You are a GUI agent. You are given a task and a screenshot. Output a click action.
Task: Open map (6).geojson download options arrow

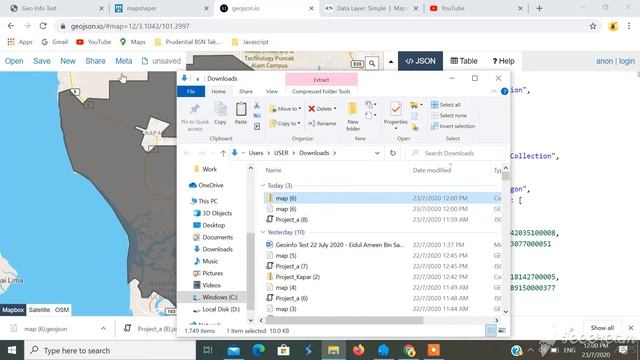pos(103,329)
